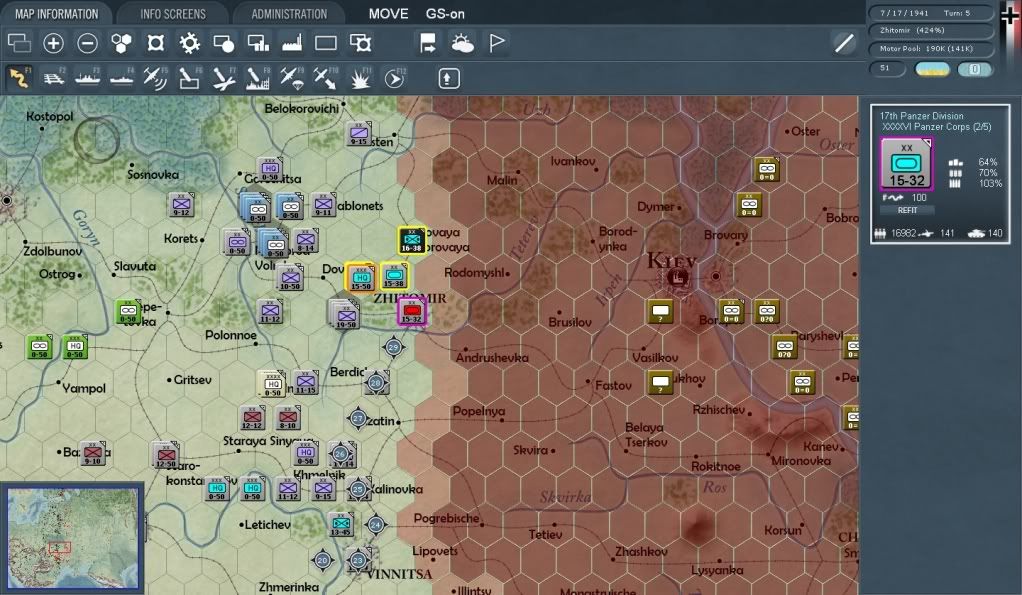Click the air base marker numbered 27
Screen dimensions: 1022x595
click(357, 418)
